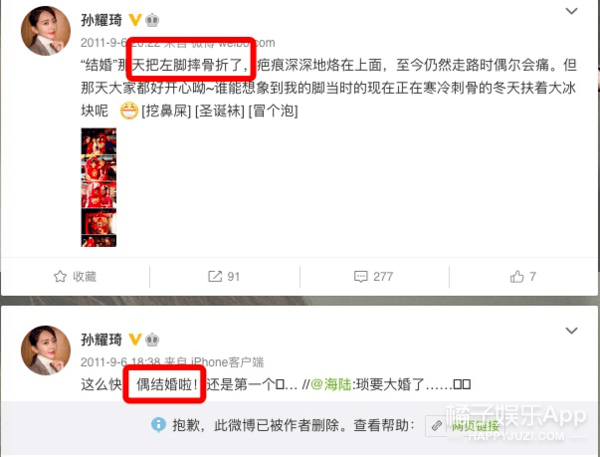Click the blue info icon in deleted notice
The height and width of the screenshot is (457, 600).
tap(158, 424)
